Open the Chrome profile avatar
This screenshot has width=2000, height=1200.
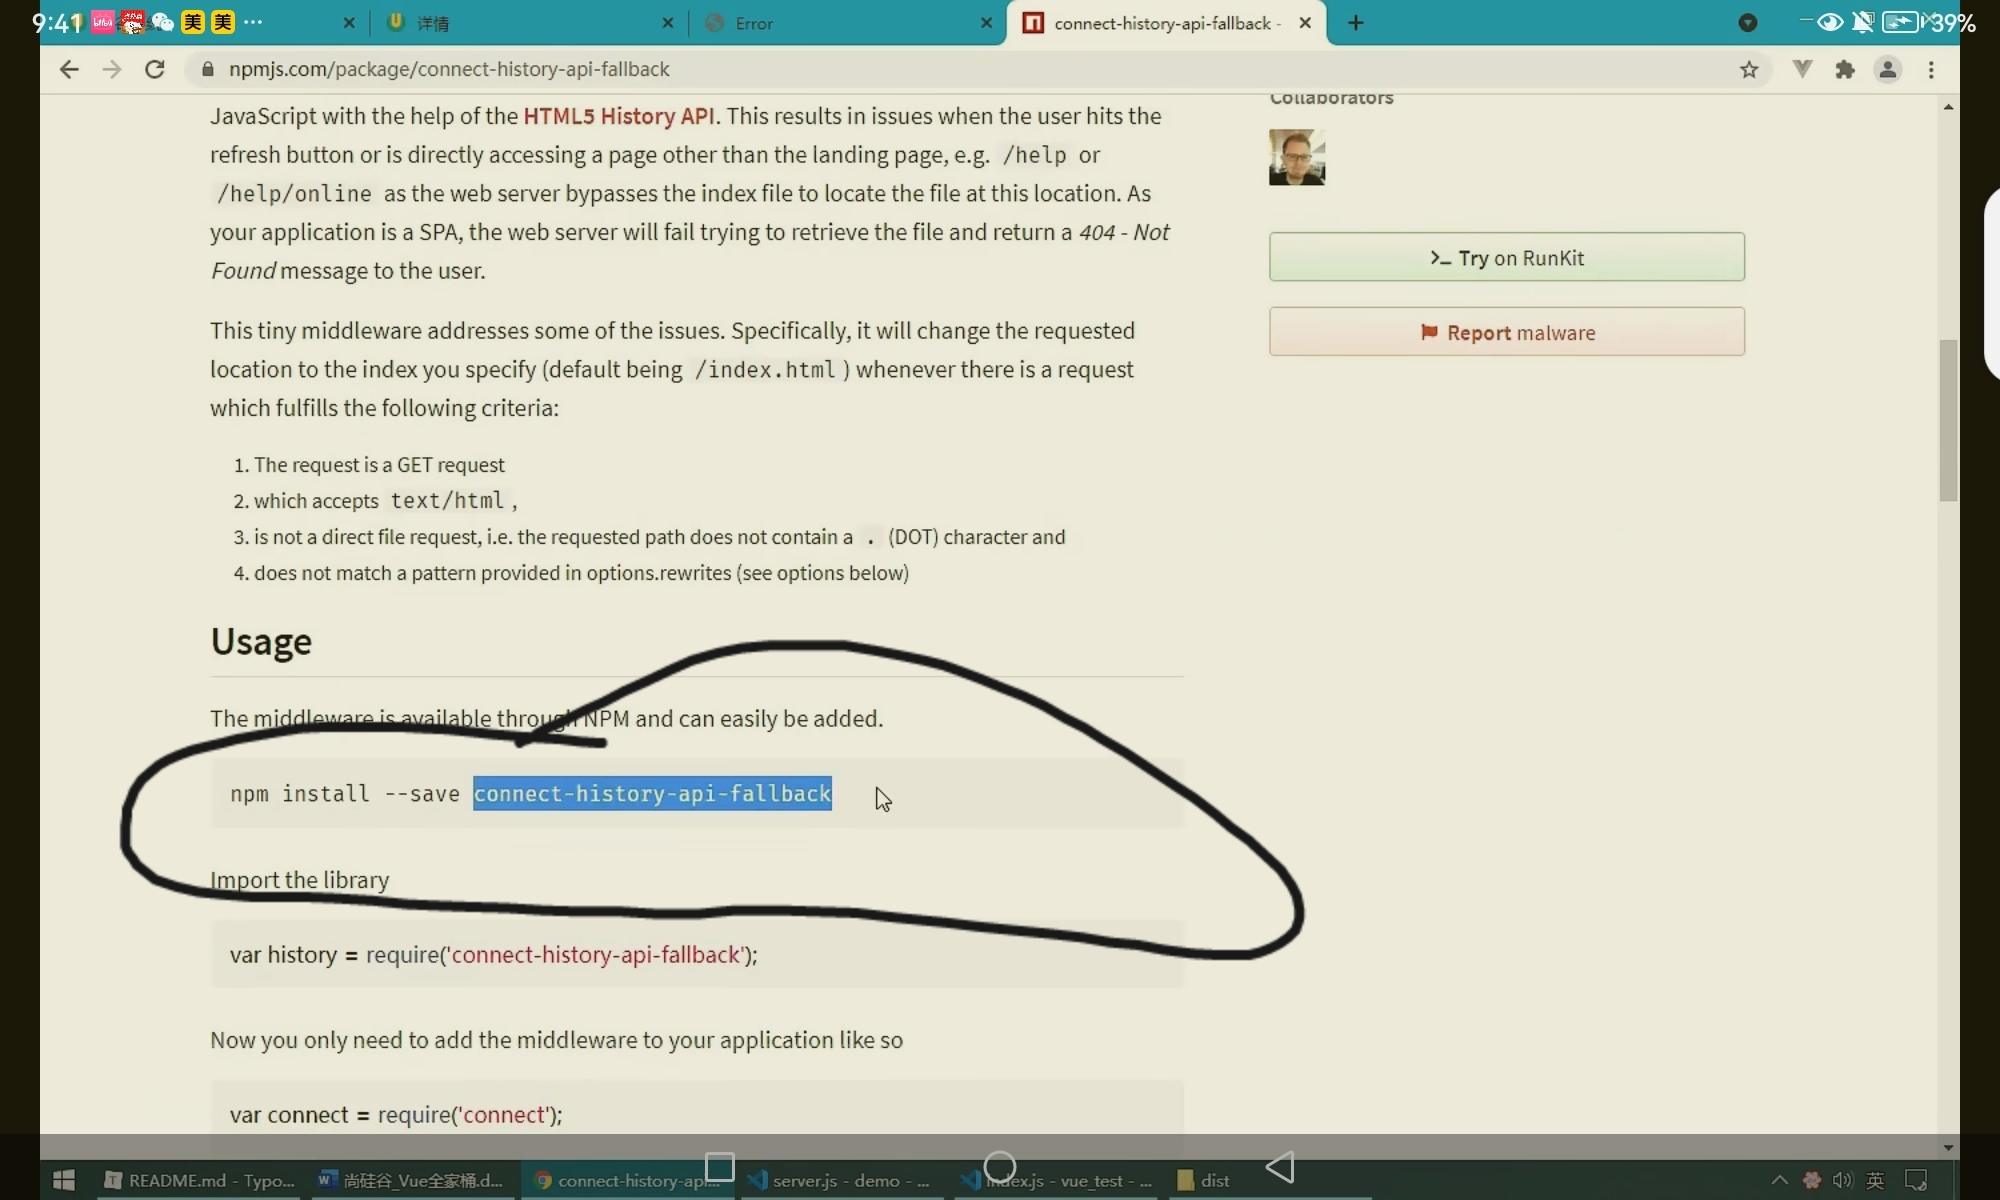click(1887, 69)
